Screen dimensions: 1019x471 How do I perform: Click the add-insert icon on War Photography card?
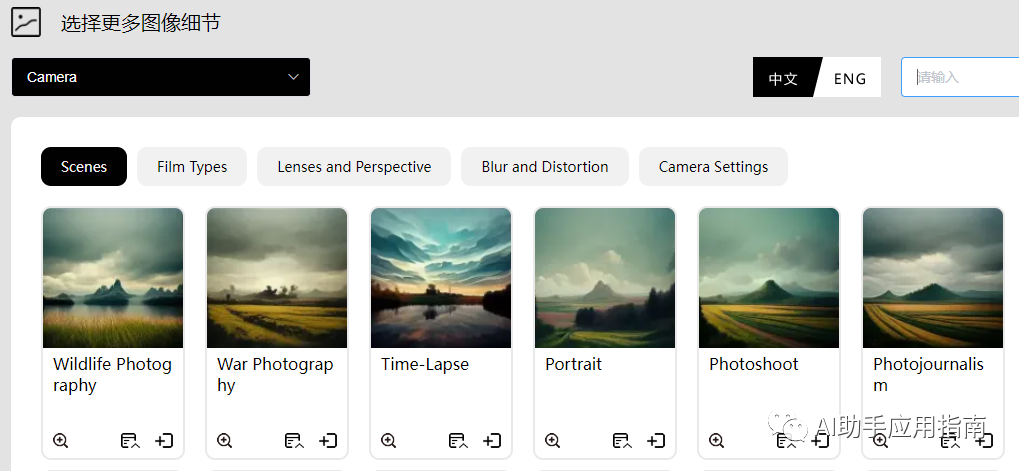tap(328, 440)
